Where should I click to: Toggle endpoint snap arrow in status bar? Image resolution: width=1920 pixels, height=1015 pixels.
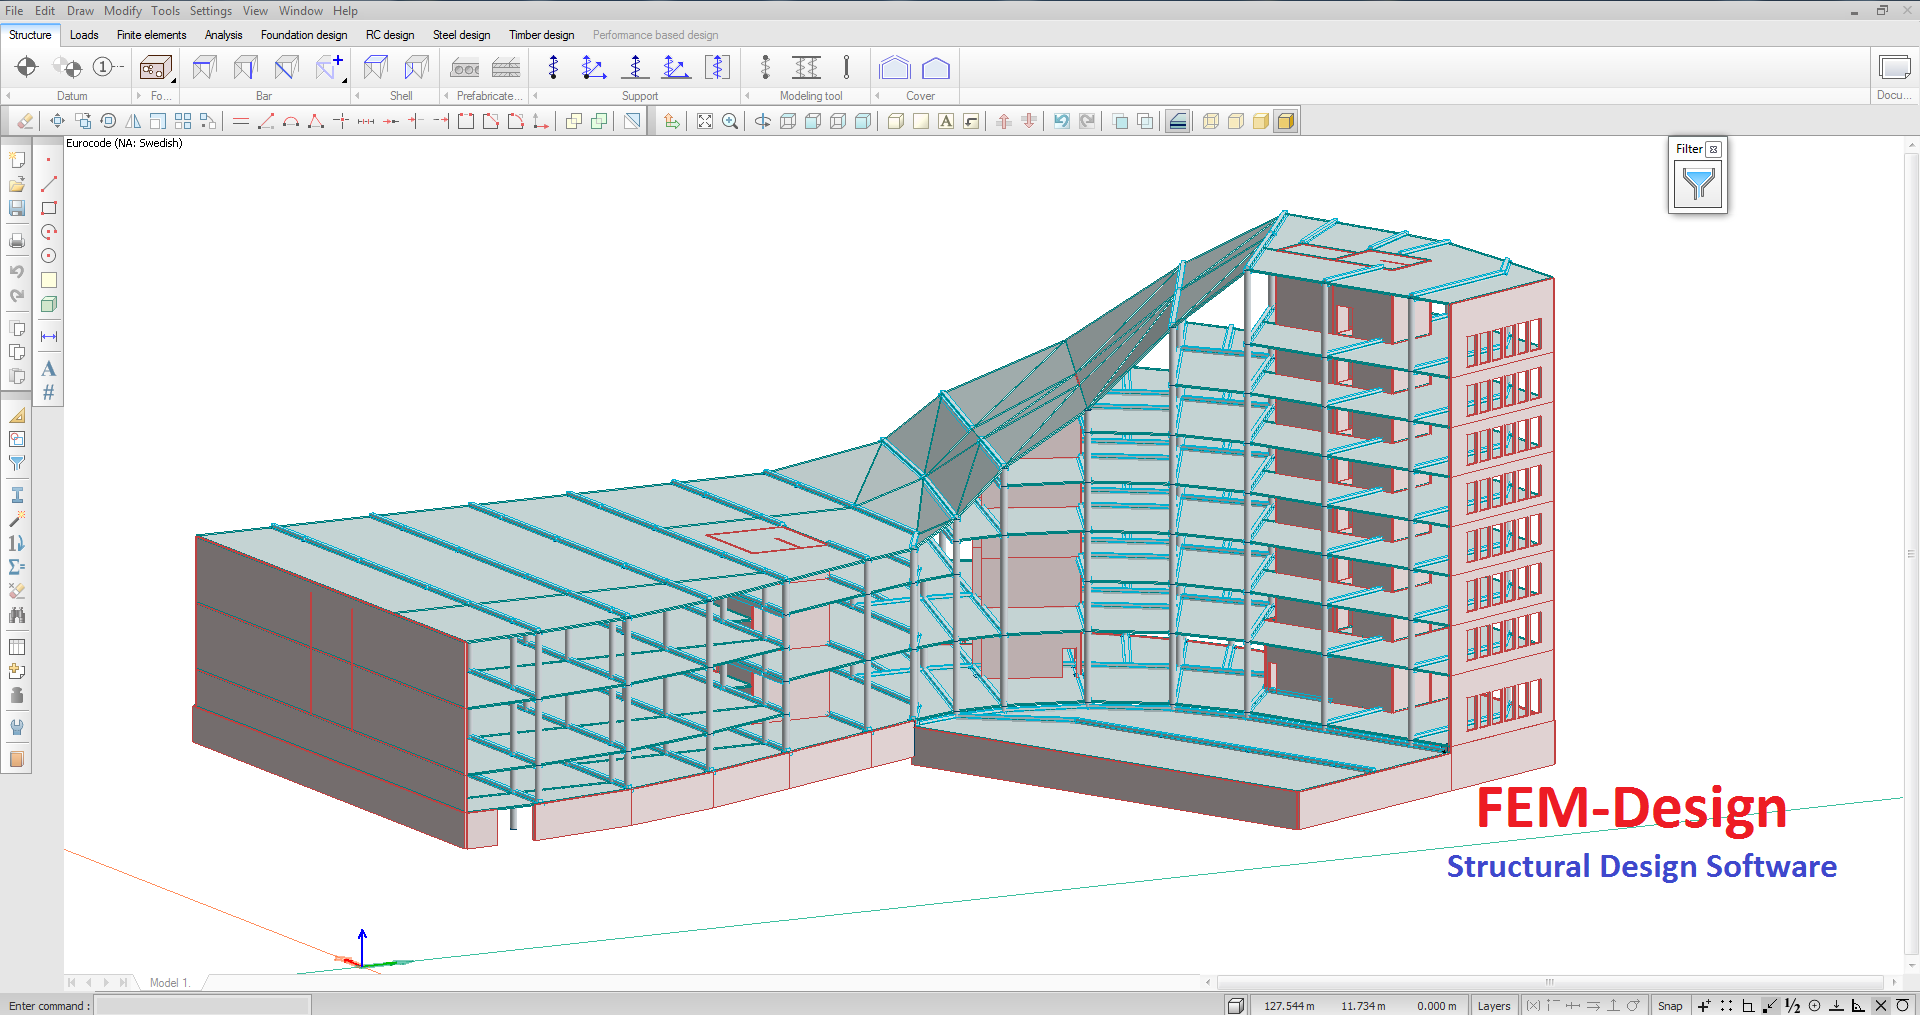(1770, 1006)
